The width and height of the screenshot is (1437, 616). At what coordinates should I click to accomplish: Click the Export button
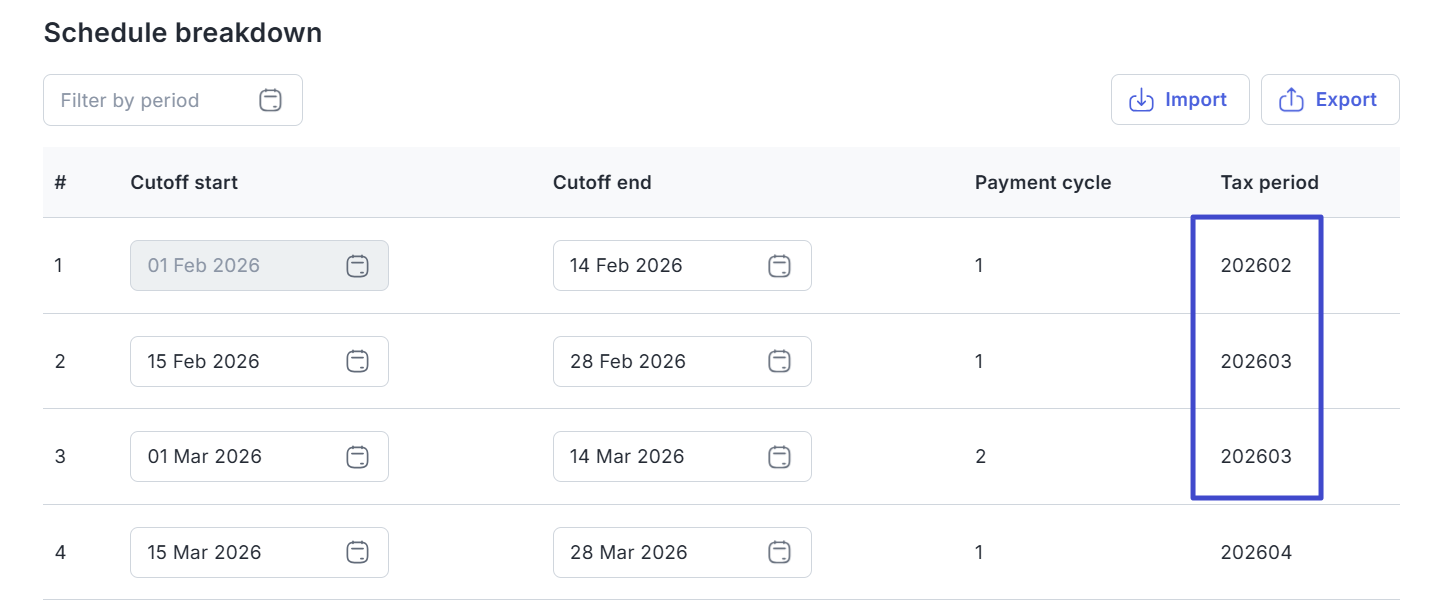1330,100
